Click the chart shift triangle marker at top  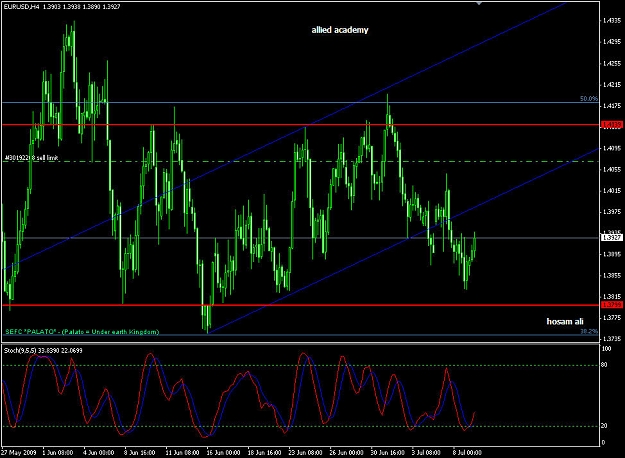479,3
